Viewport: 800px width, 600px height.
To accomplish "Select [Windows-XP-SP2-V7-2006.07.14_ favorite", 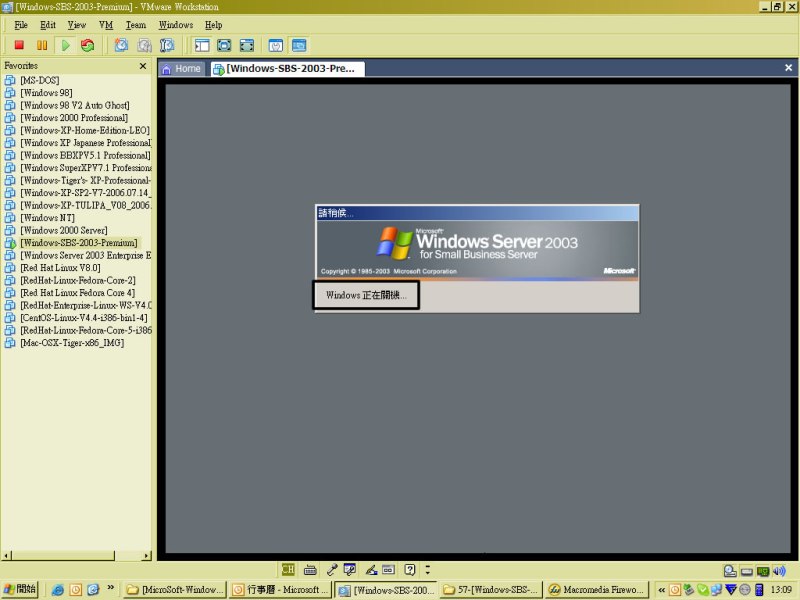I will (x=85, y=193).
